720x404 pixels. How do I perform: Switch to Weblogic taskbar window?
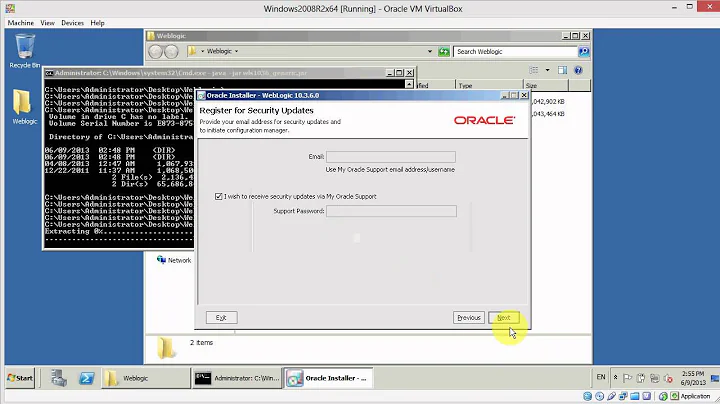pos(146,378)
